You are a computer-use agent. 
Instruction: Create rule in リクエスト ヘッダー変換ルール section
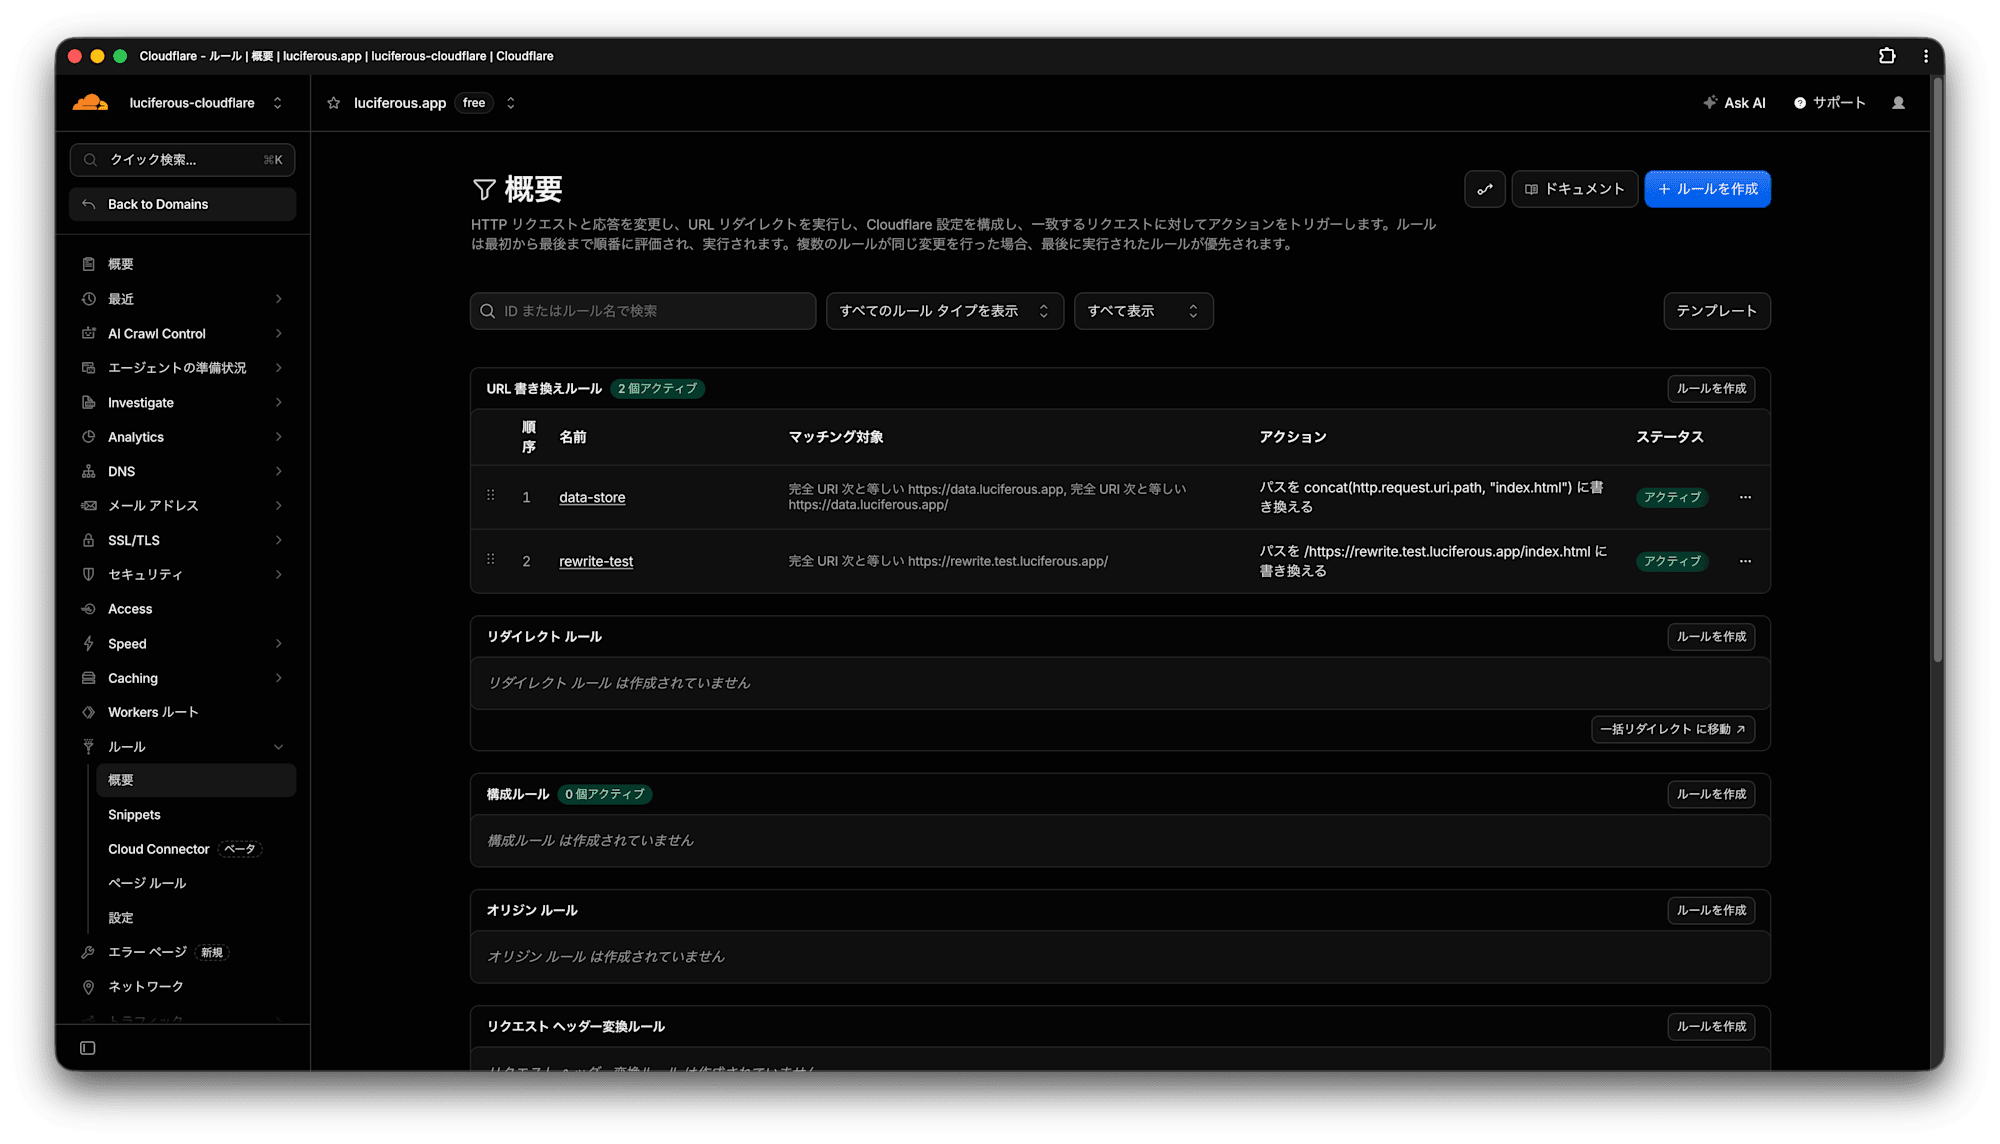(1711, 1026)
